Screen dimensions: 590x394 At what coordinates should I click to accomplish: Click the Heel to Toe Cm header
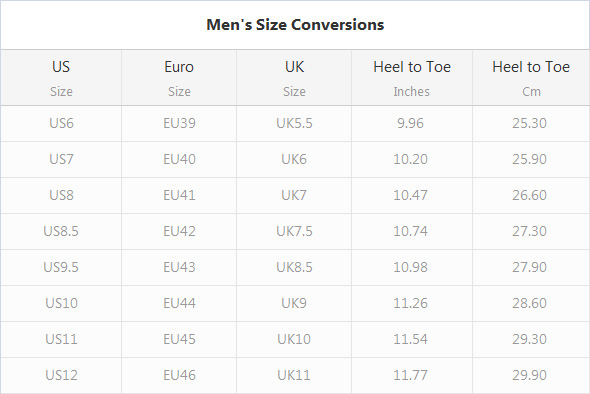point(531,78)
